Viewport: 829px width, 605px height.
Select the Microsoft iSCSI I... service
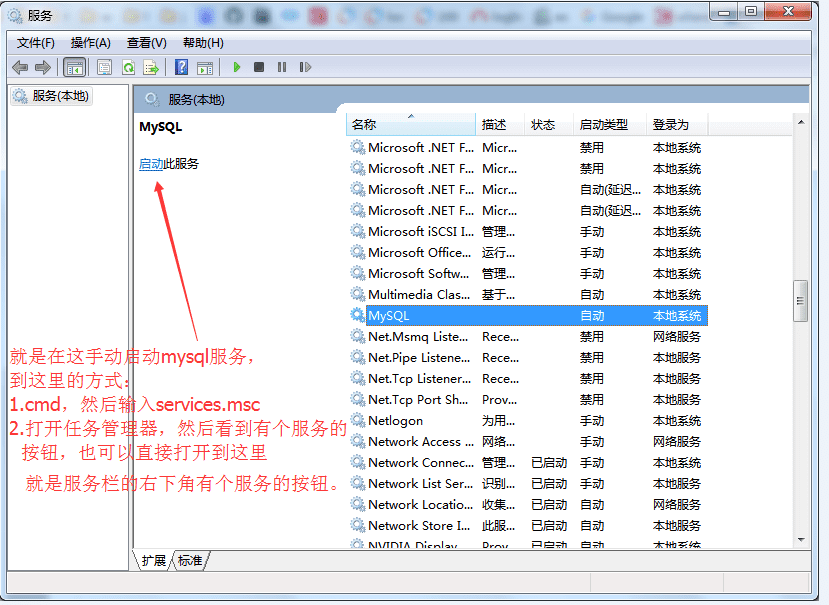click(528, 232)
